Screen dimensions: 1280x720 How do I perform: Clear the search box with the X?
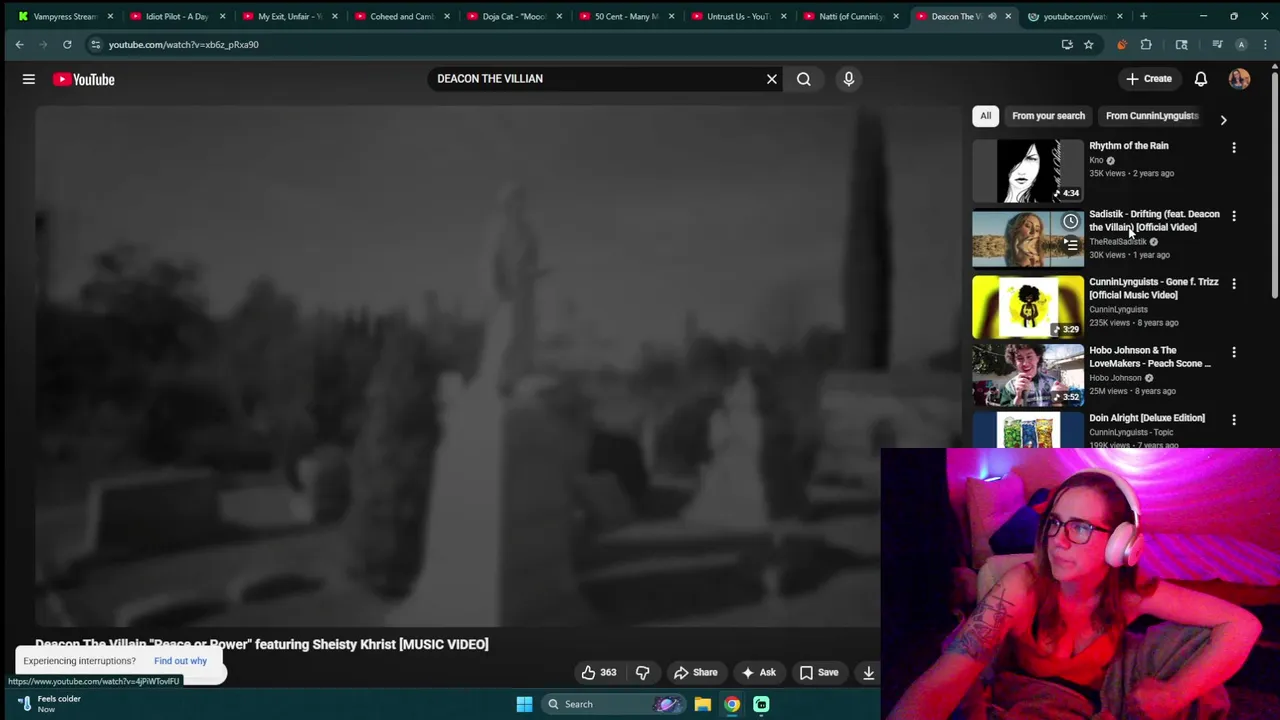point(772,79)
